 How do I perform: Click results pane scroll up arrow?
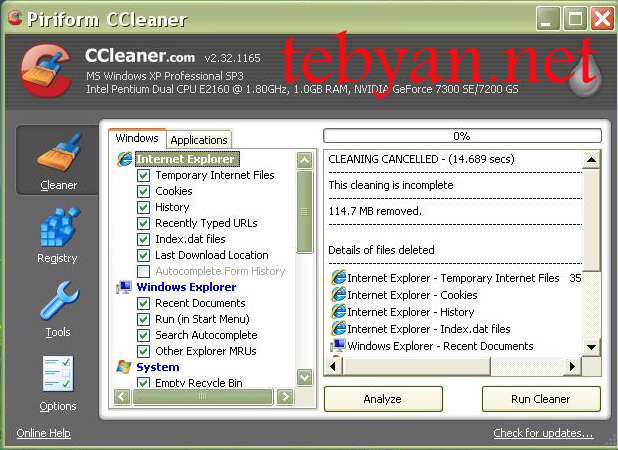591,160
